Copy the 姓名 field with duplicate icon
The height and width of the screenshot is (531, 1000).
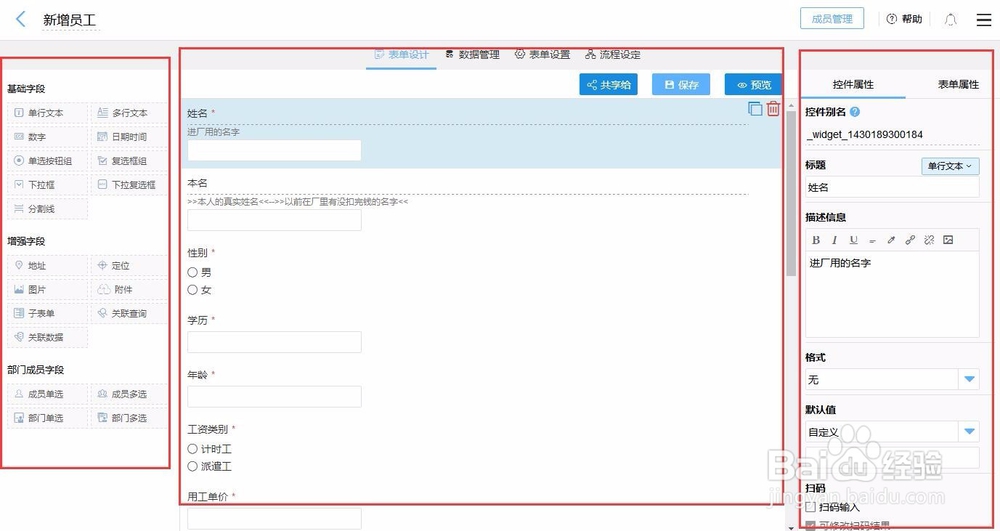tap(755, 108)
